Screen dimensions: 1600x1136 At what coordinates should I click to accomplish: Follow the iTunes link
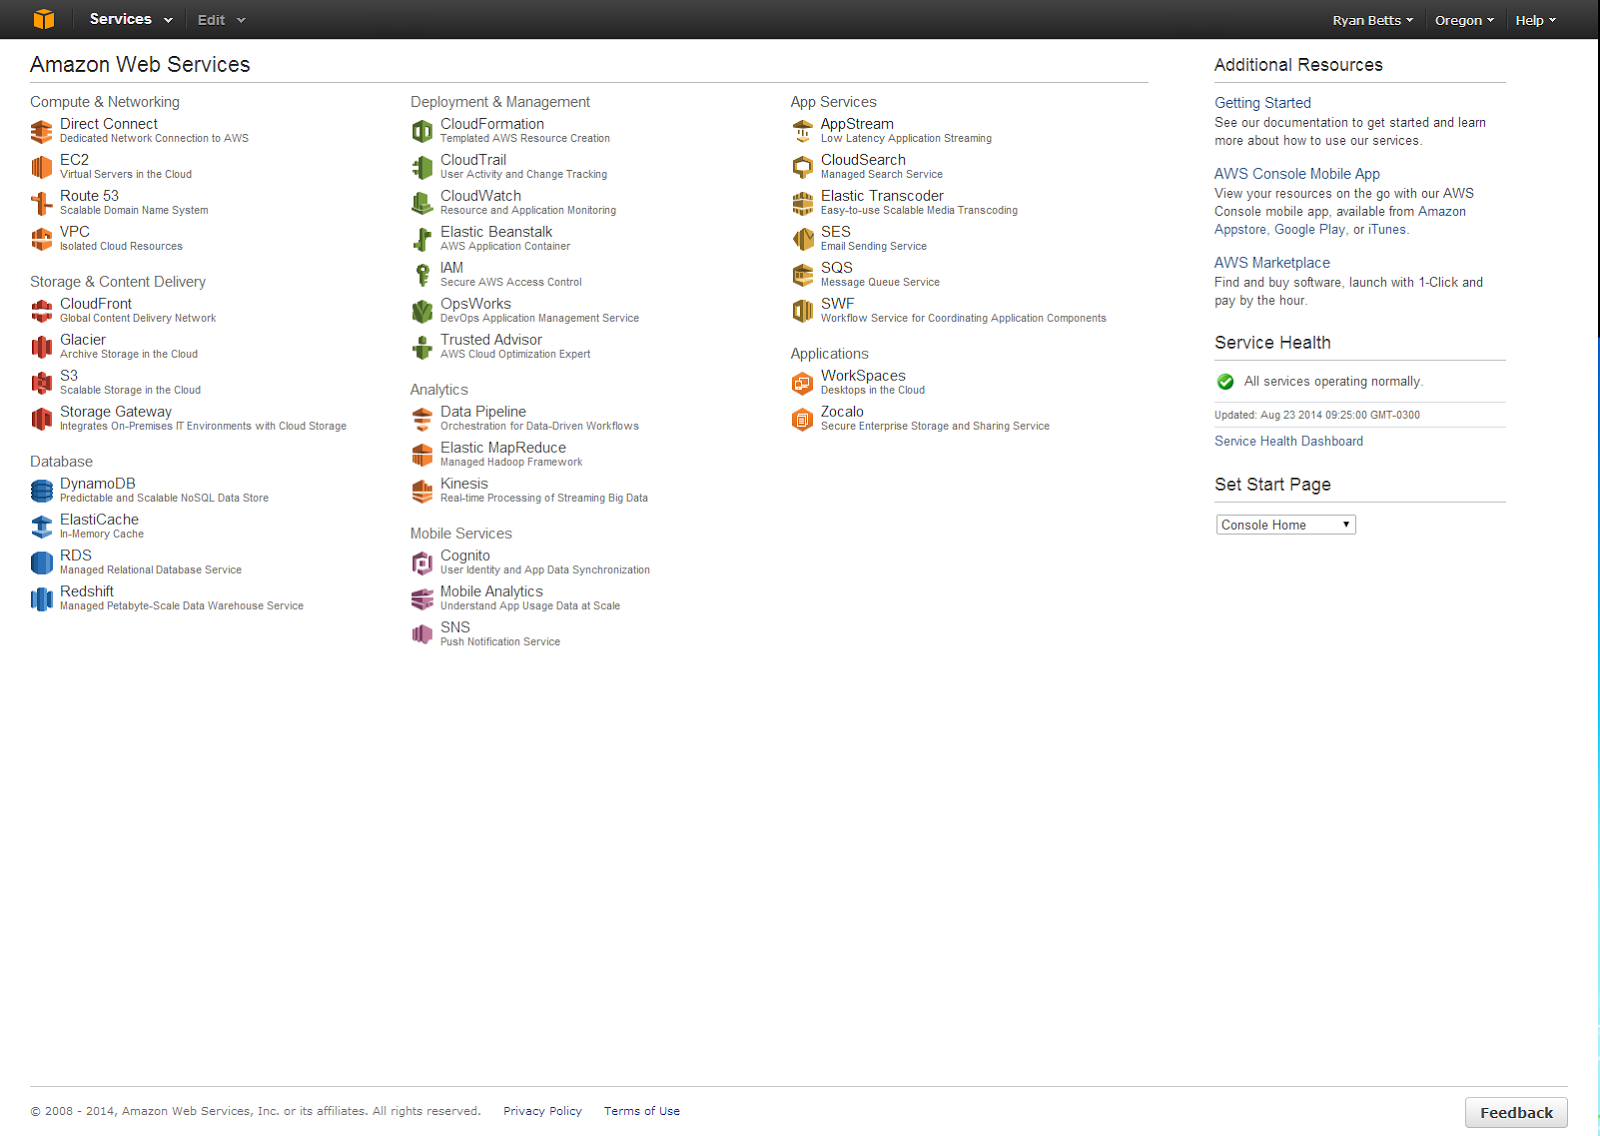[1387, 230]
